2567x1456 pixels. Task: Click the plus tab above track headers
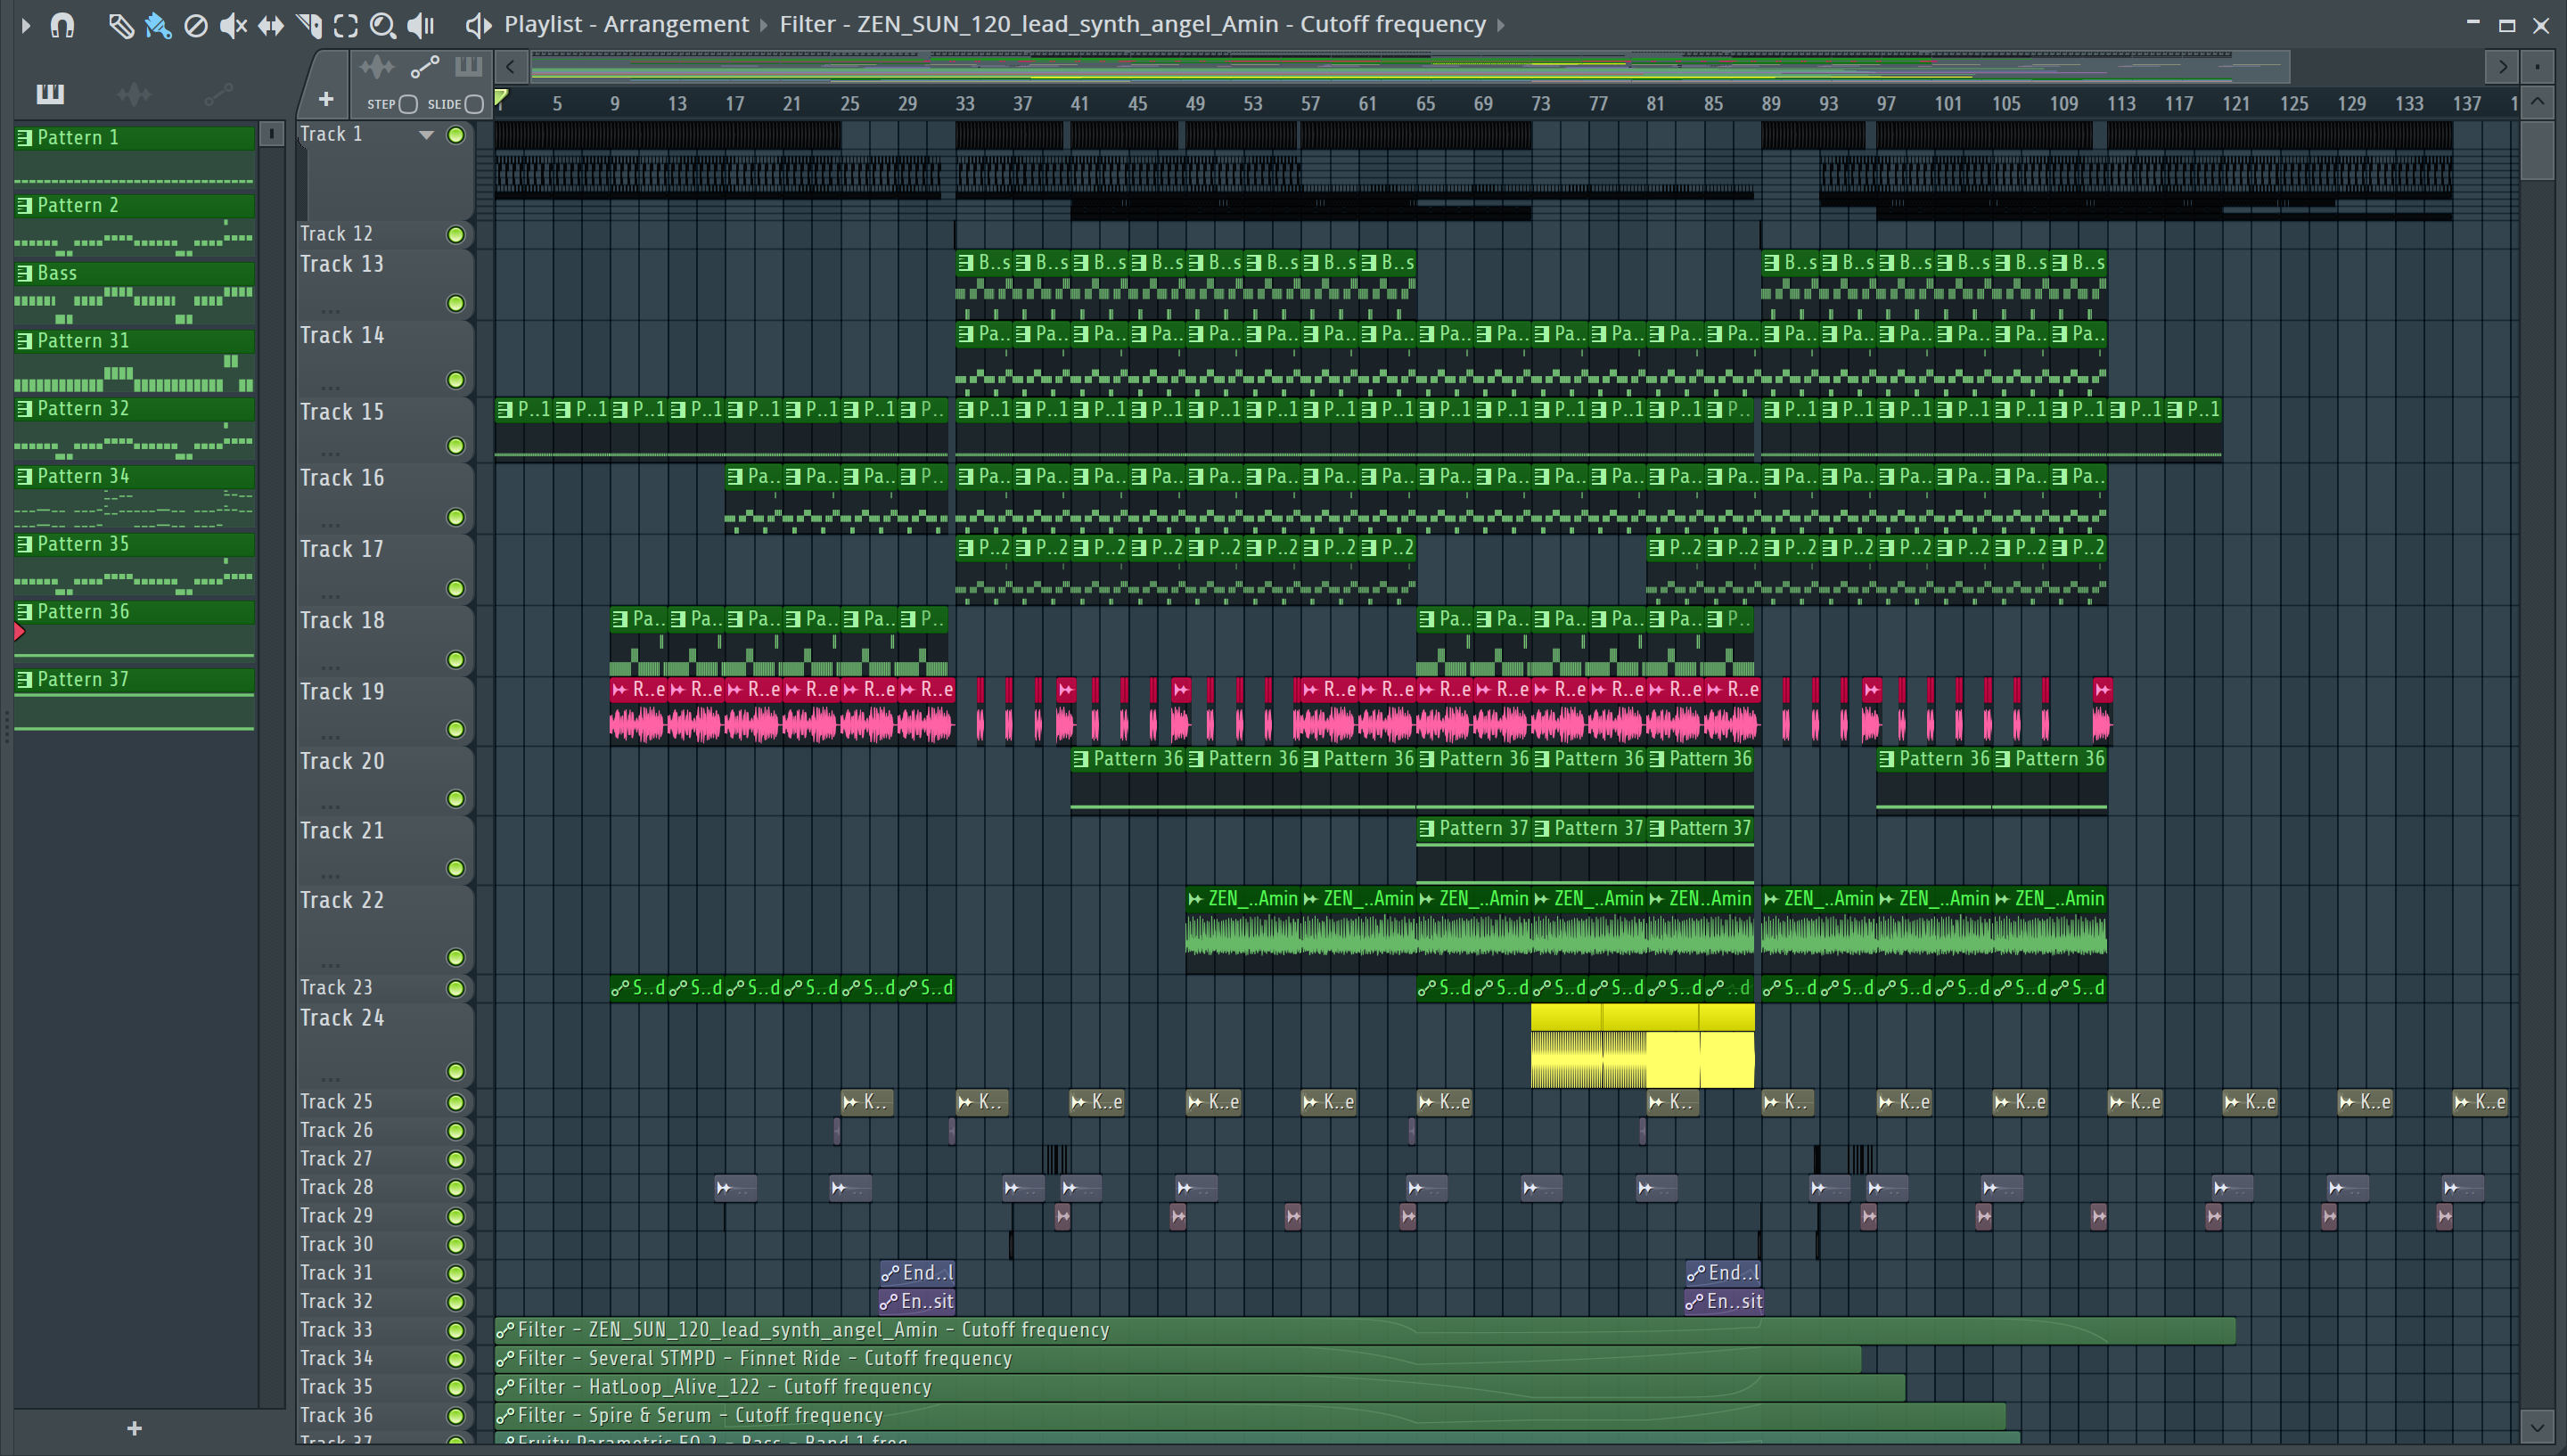[326, 99]
